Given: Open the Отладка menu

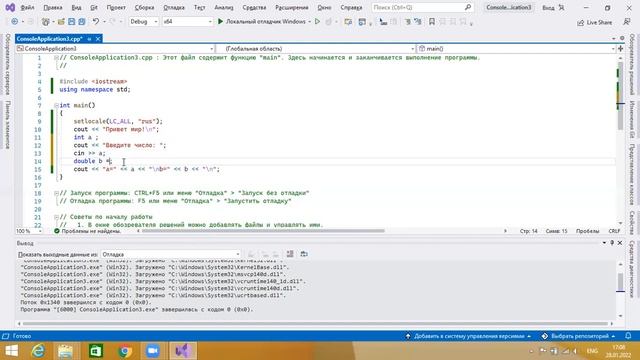Looking at the screenshot, I should 173,7.
